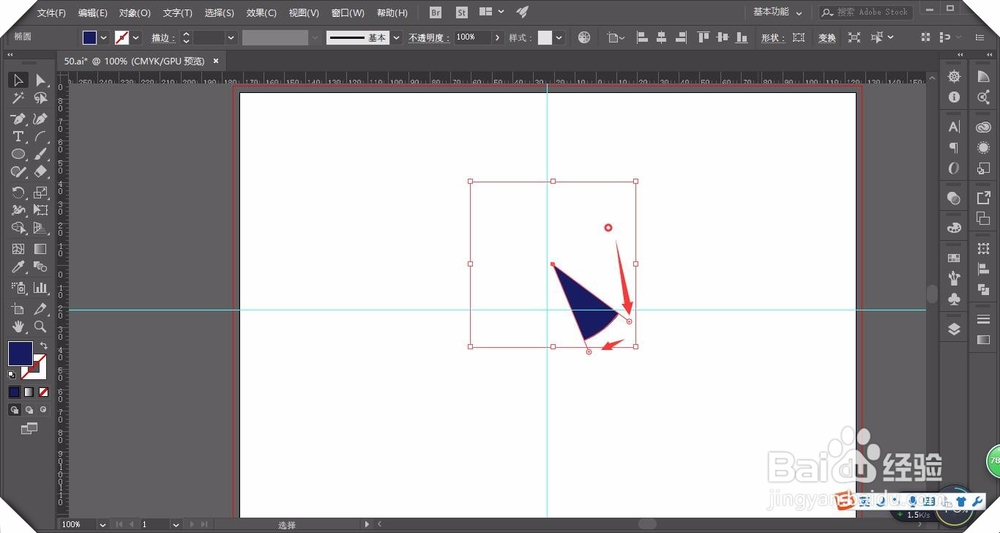
Task: Swap fill and stroke colors
Action: 43,346
